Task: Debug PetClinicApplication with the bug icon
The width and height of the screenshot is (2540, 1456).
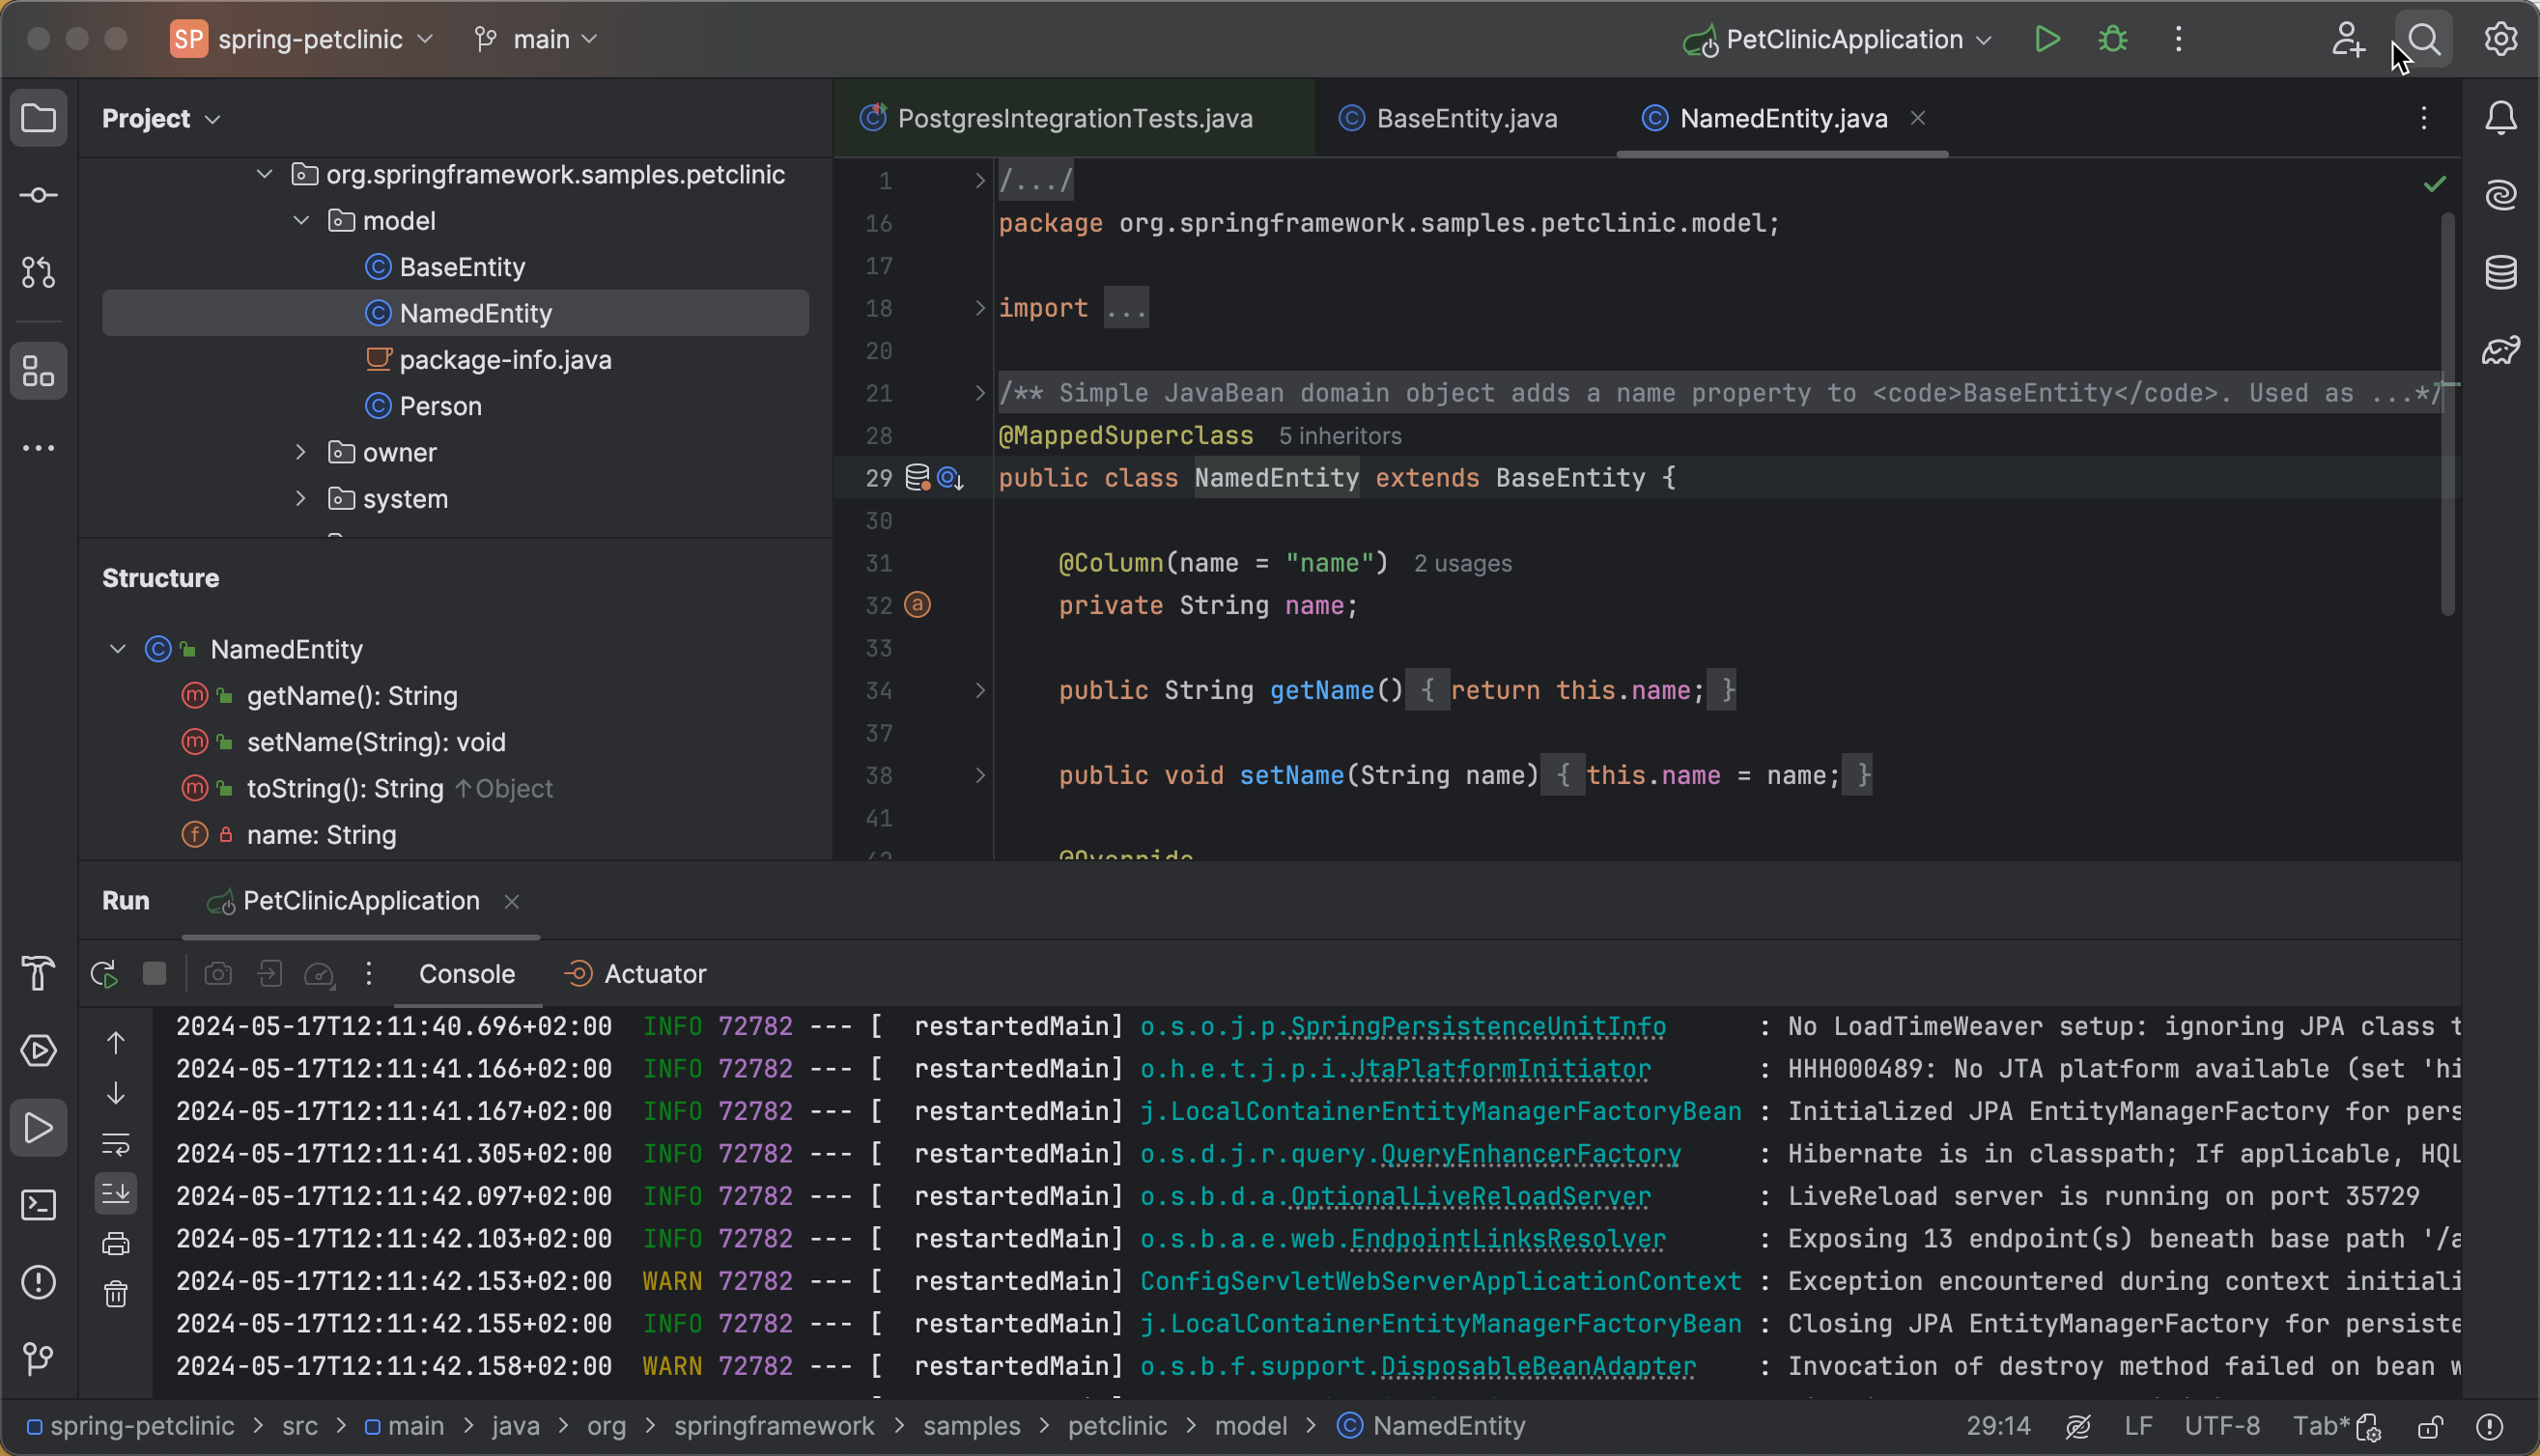Action: (x=2112, y=39)
